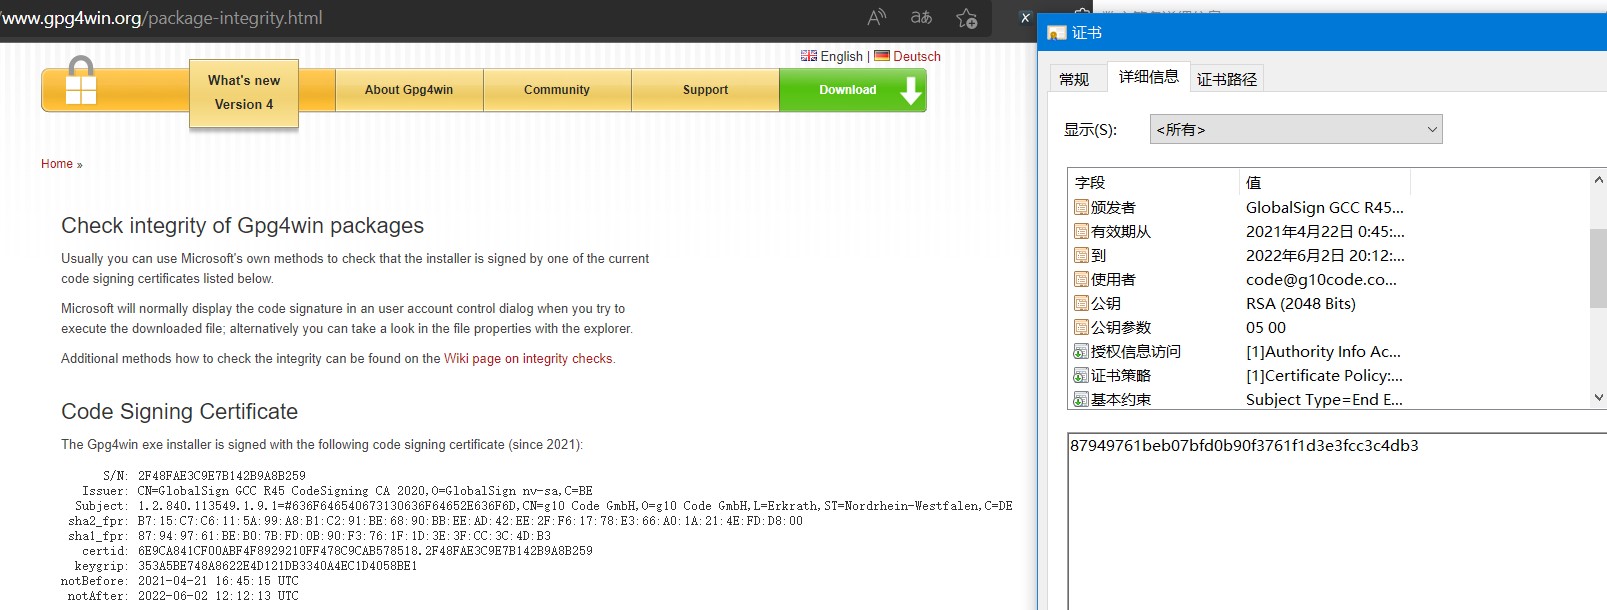Select the value 'RSA (2048 Bits)'
This screenshot has width=1607, height=610.
point(1300,303)
